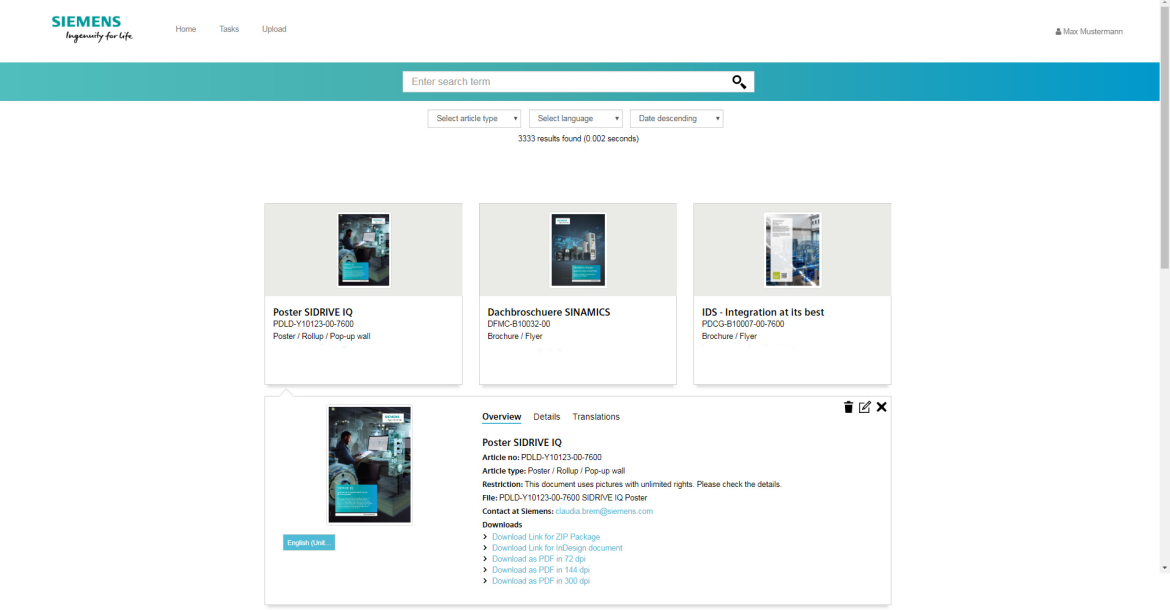1170x610 pixels.
Task: Change sorting via Date descending dropdown
Action: coord(677,119)
